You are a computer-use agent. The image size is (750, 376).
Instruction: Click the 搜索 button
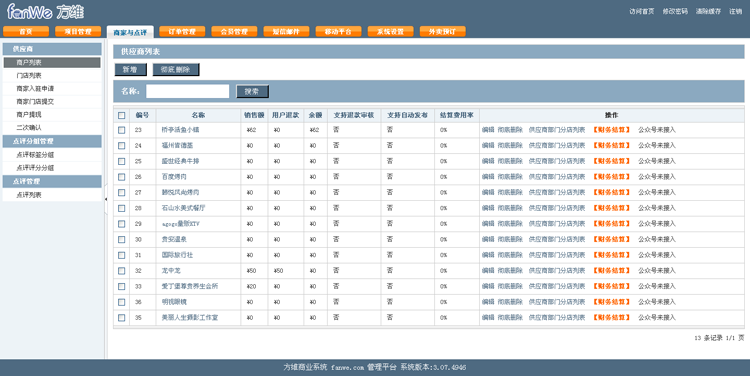click(253, 91)
